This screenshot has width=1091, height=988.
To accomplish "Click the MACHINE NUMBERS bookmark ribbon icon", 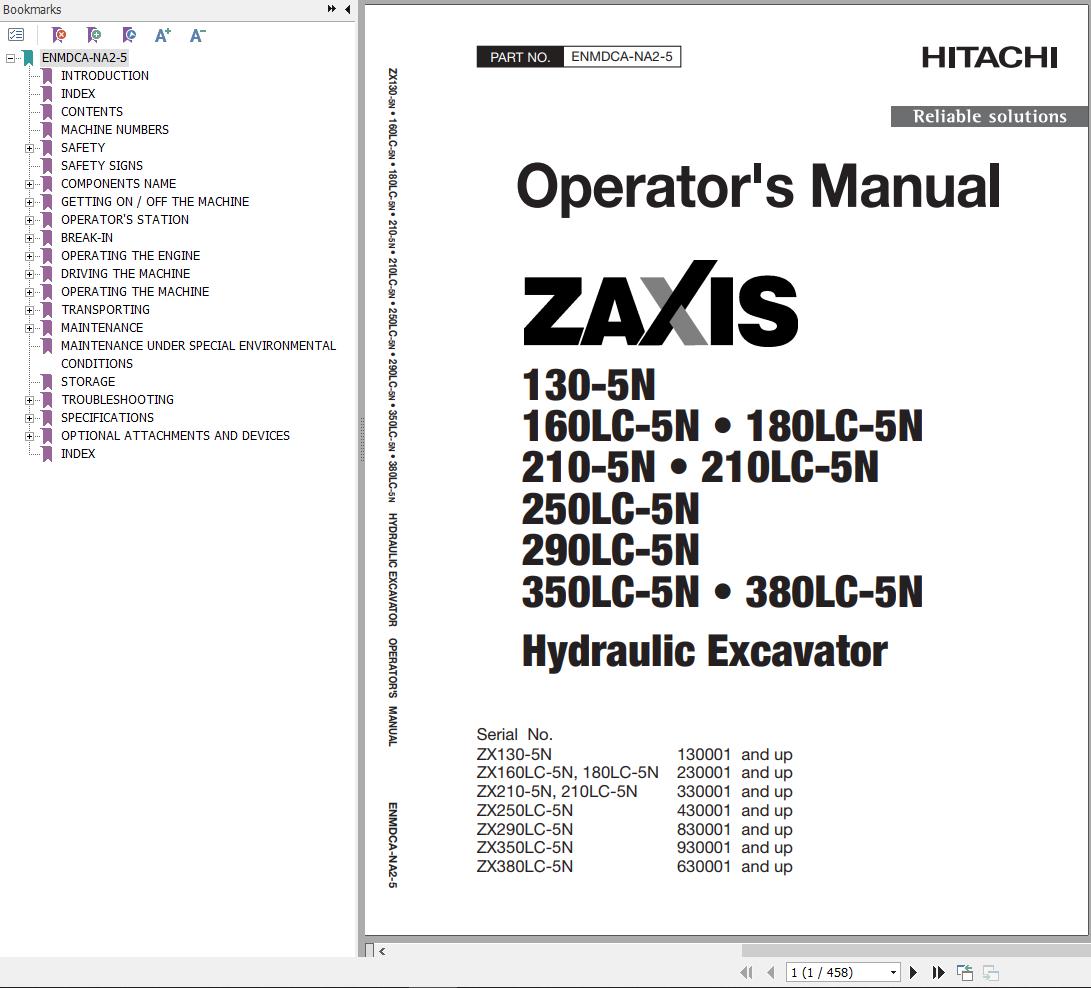I will coord(47,130).
